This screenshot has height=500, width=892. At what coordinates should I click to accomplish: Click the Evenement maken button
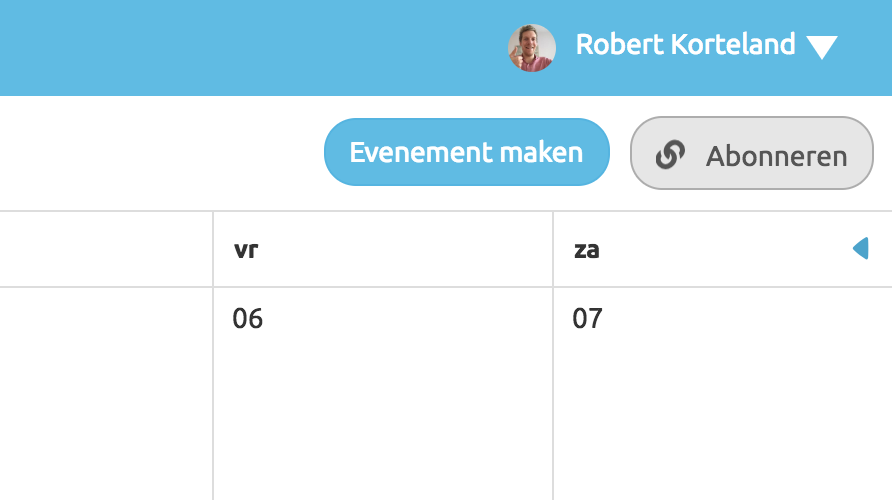466,152
